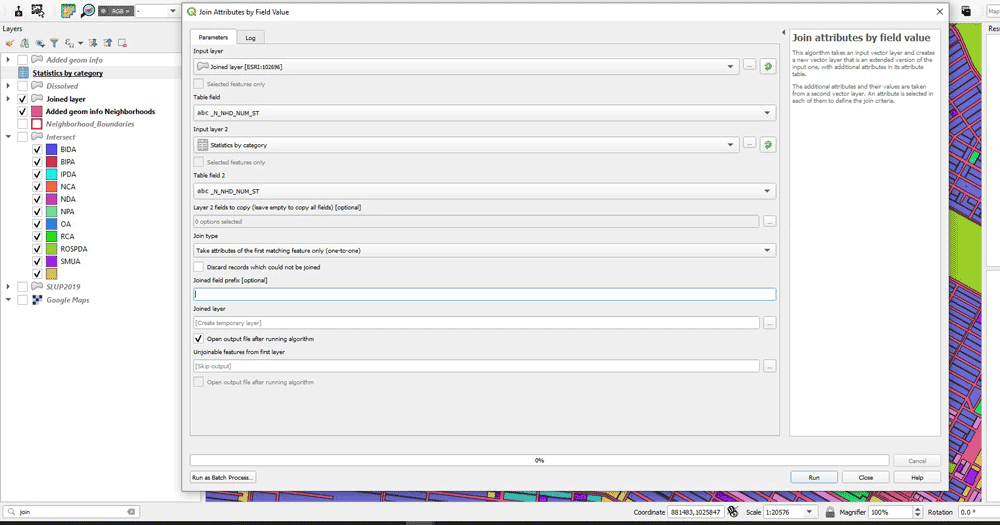1000x525 pixels.
Task: Click the Unjoinable features Skip output field
Action: (476, 366)
